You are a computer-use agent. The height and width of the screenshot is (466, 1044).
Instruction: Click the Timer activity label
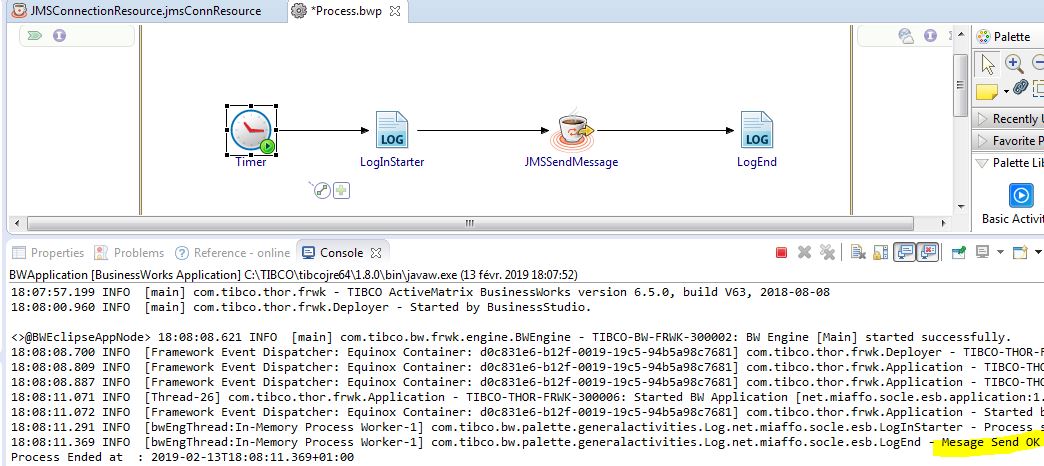(x=250, y=162)
